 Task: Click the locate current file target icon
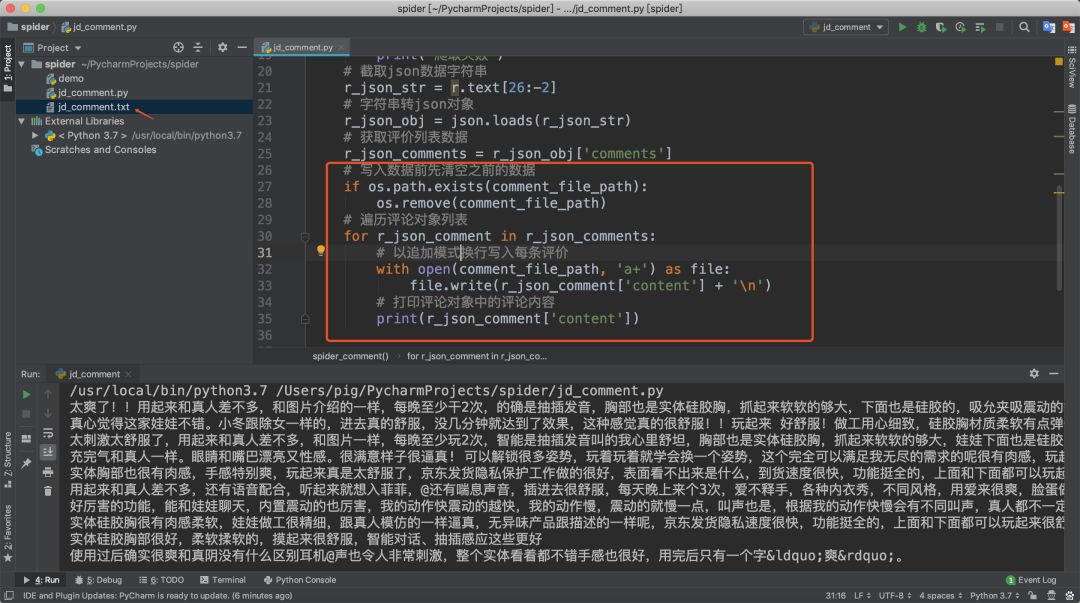coord(179,47)
